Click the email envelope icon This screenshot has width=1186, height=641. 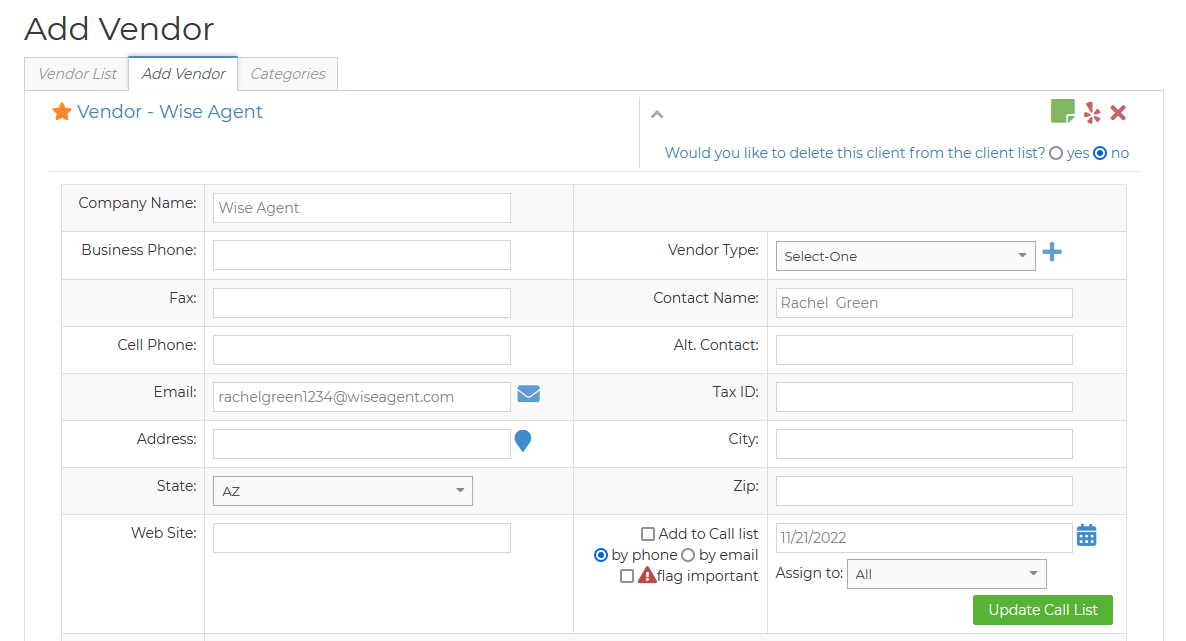529,394
